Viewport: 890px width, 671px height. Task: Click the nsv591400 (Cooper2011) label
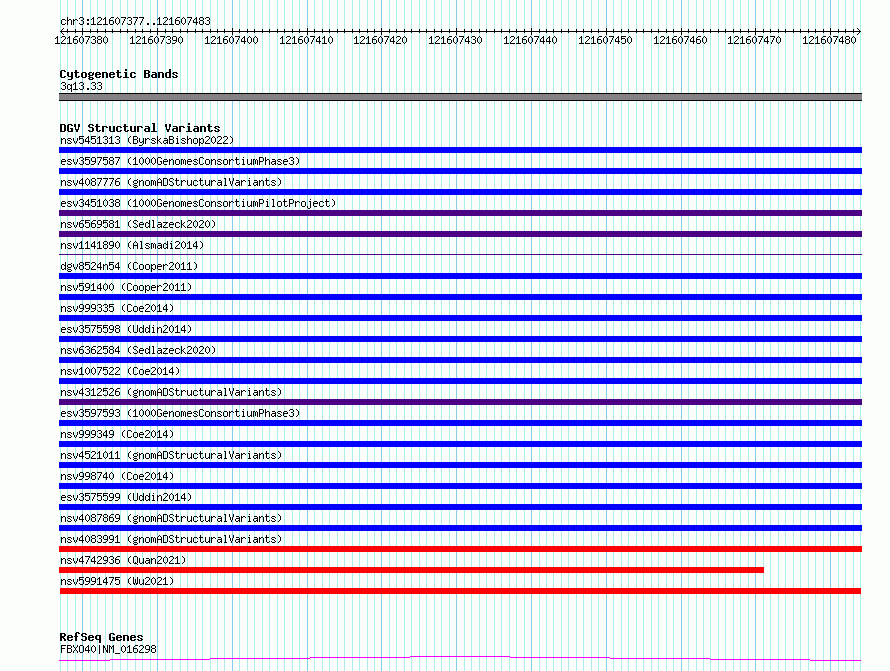pos(126,287)
